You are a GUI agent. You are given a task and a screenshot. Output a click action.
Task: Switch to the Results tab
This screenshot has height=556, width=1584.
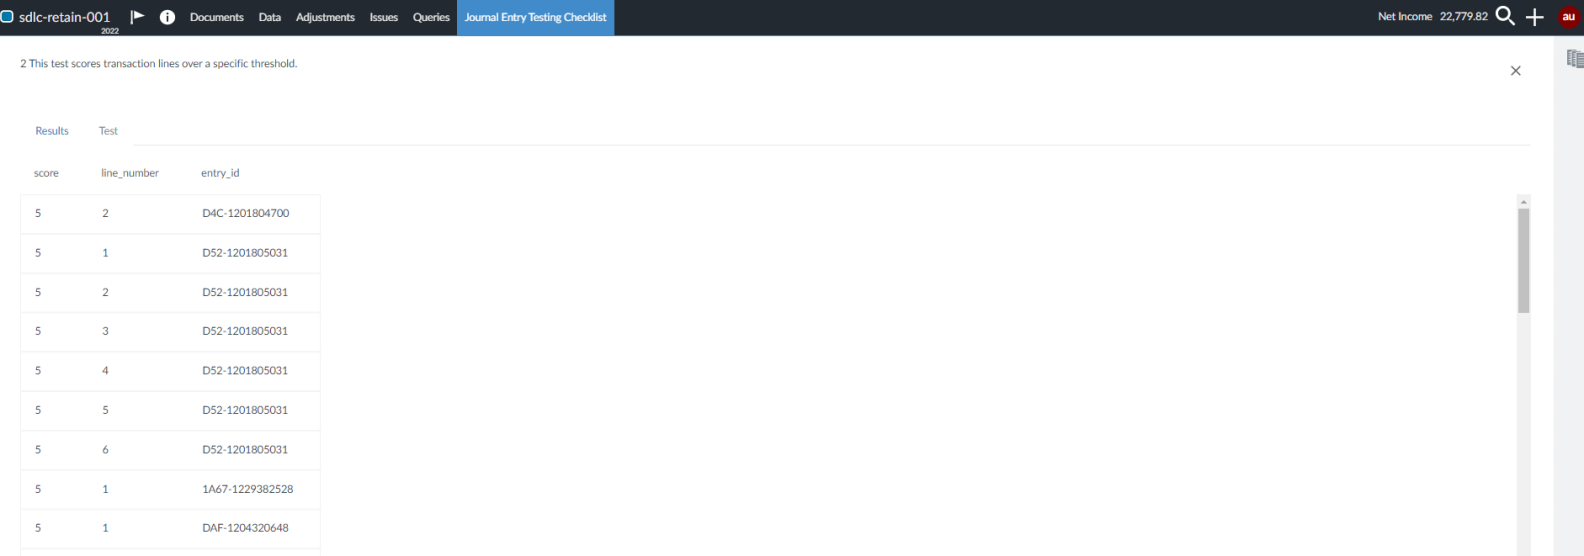click(x=52, y=131)
